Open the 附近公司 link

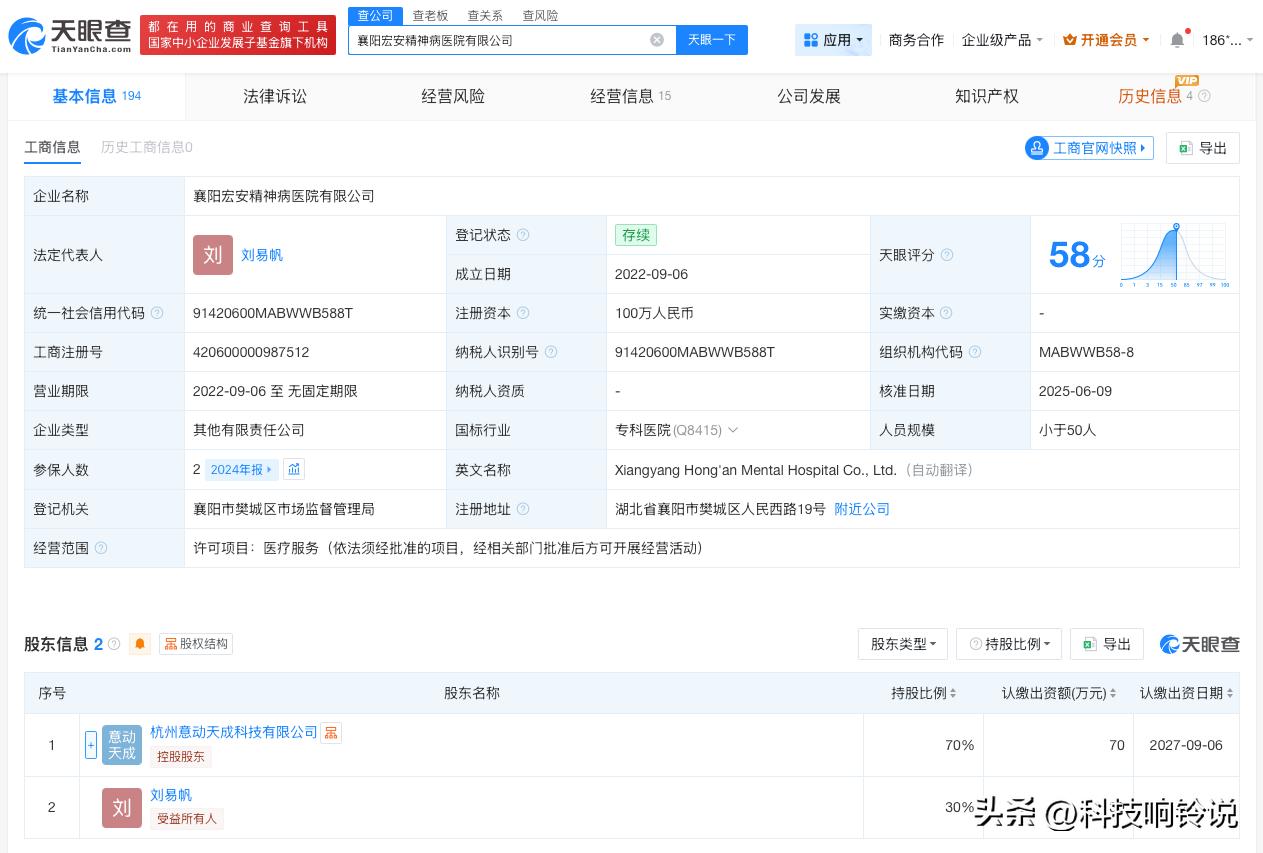point(862,509)
